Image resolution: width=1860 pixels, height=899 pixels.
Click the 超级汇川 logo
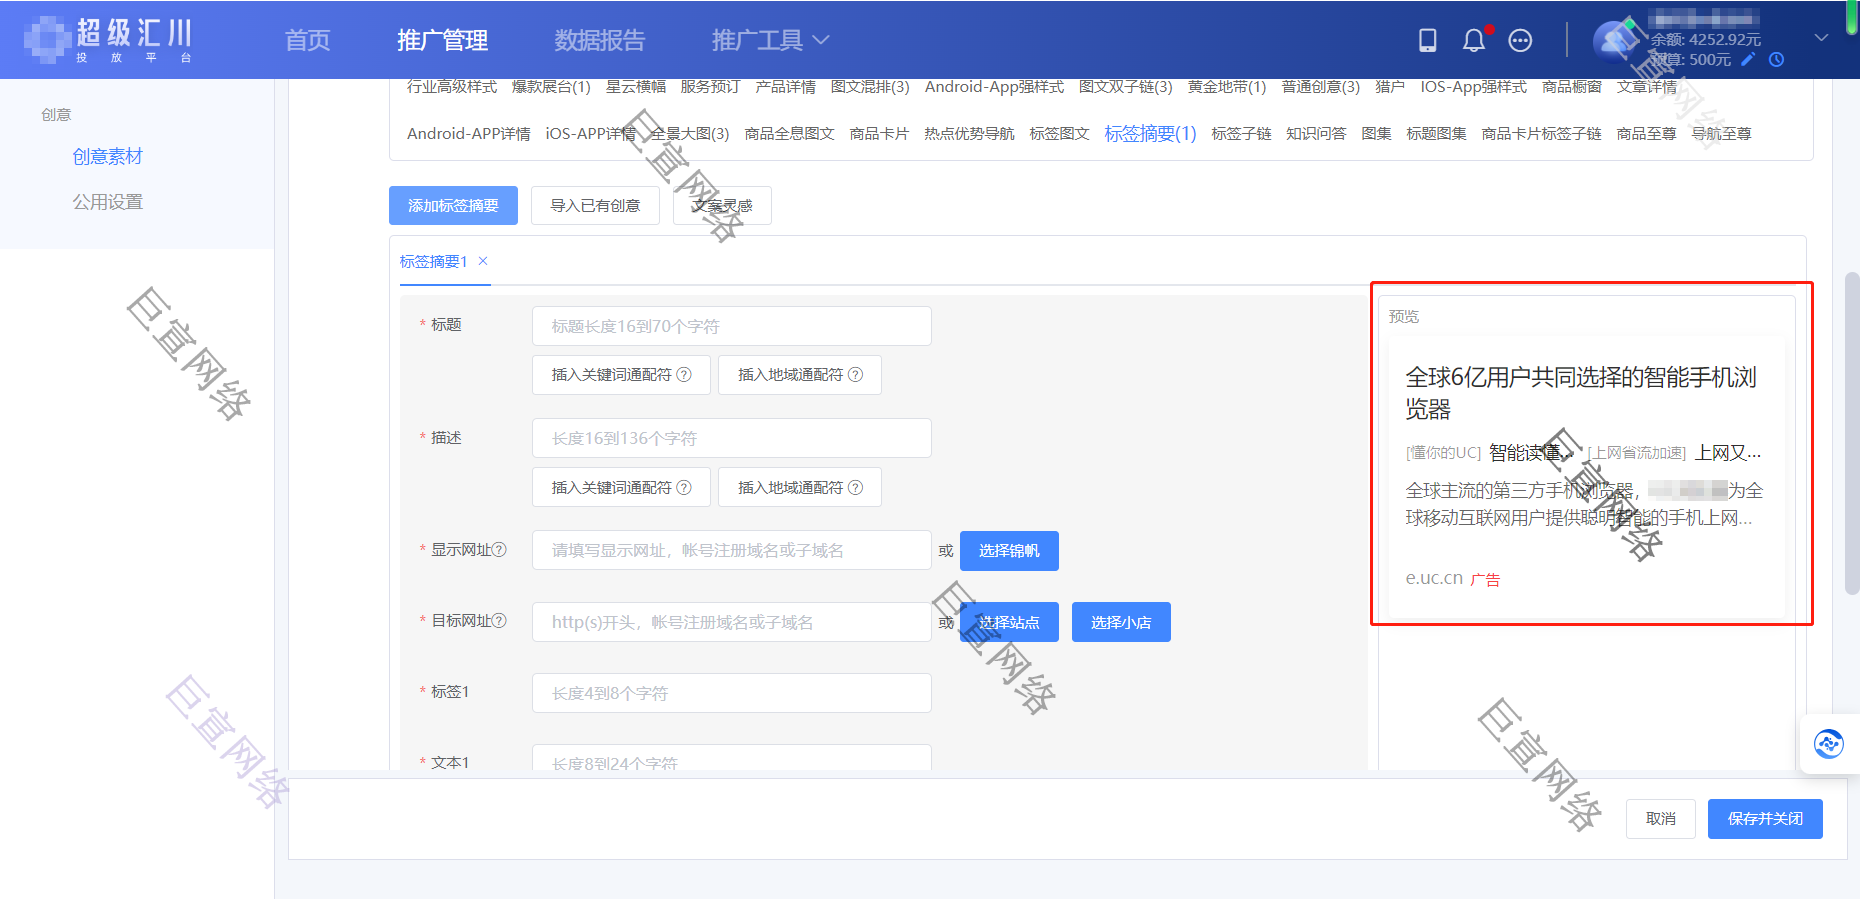tap(108, 40)
